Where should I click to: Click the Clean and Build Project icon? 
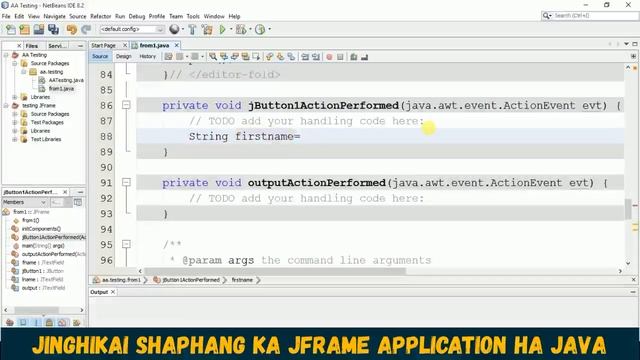(x=207, y=29)
